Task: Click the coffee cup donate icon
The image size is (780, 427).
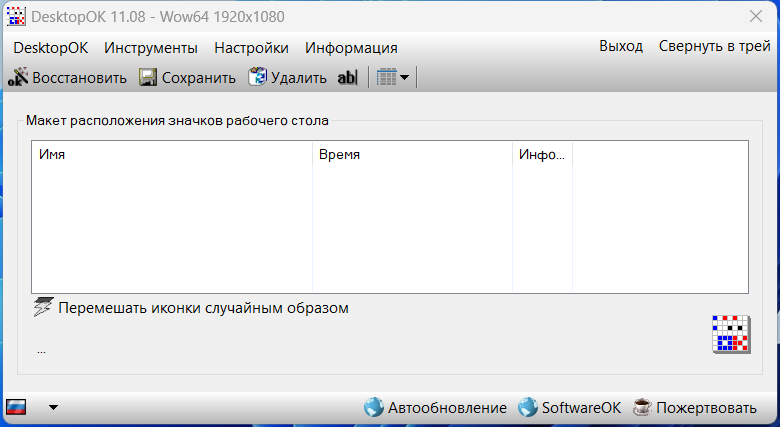Action: click(x=642, y=407)
